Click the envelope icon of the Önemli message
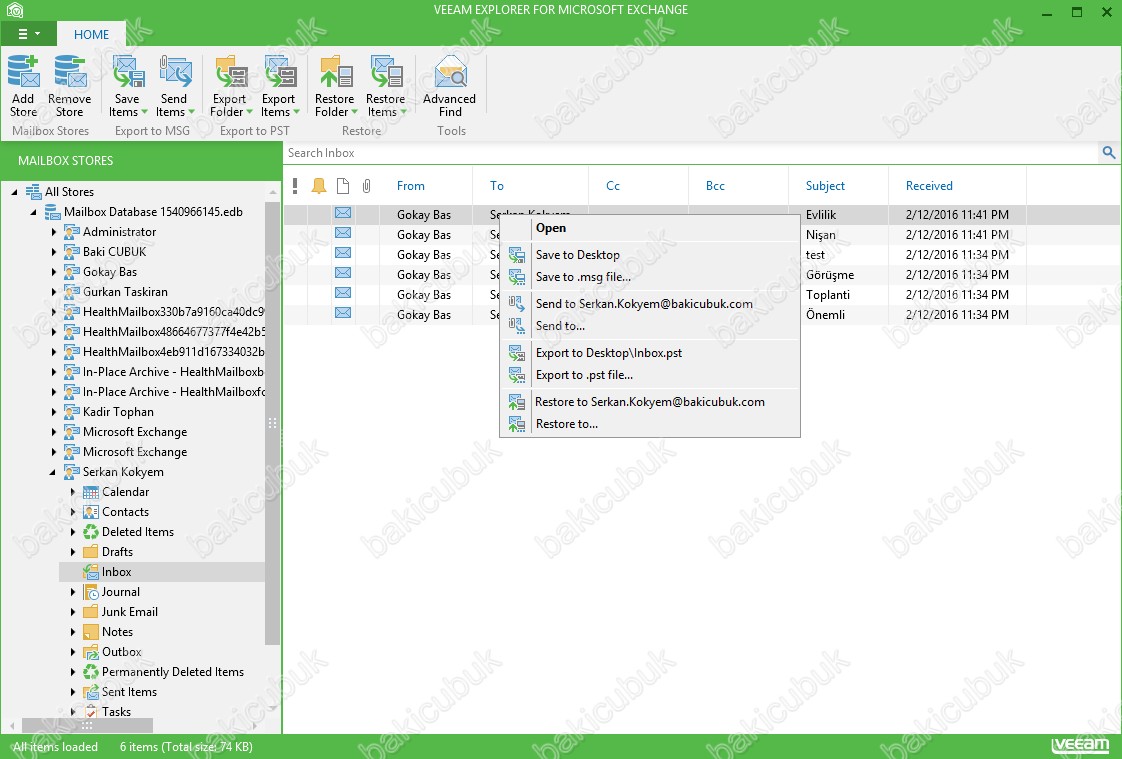Image resolution: width=1122 pixels, height=759 pixels. point(343,313)
